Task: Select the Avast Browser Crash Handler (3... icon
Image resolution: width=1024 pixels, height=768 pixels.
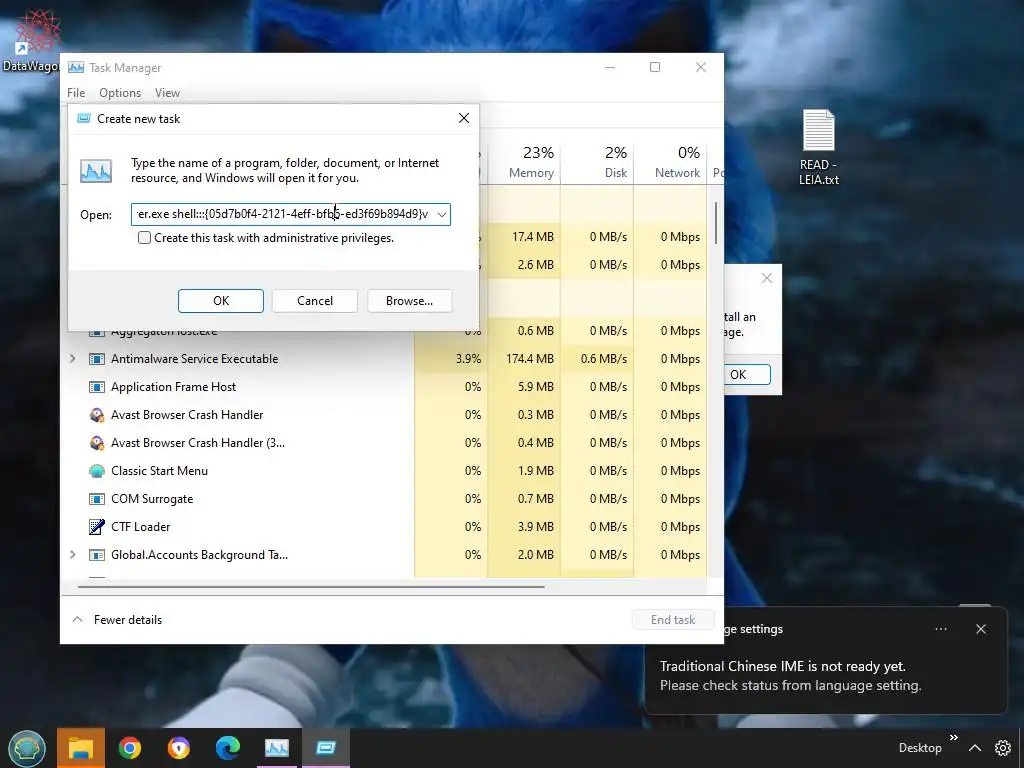Action: (97, 443)
